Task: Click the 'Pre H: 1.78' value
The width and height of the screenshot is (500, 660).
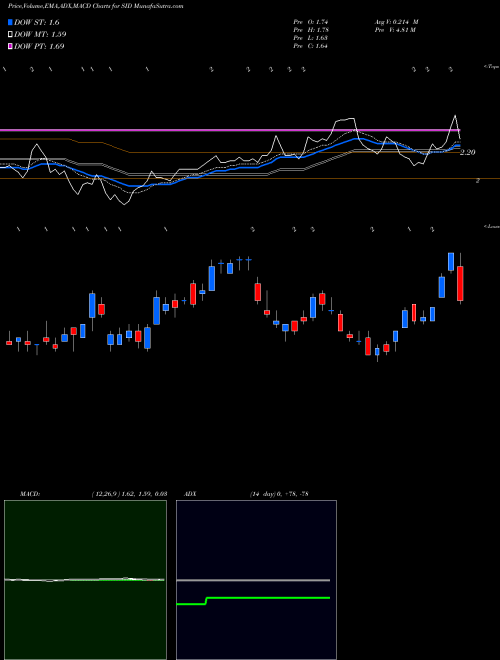Action: click(311, 30)
